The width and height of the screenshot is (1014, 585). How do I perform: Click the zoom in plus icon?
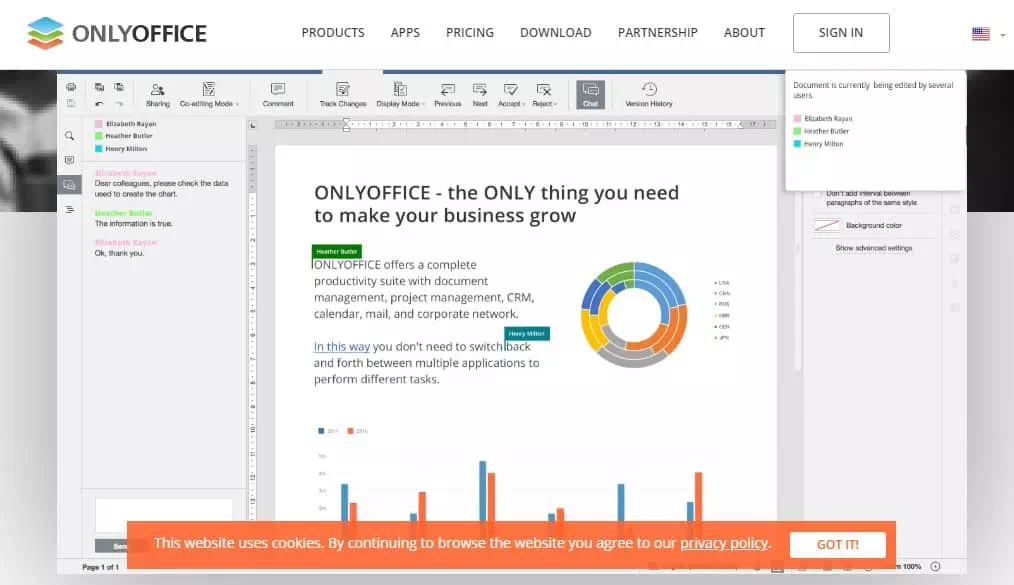pos(935,566)
